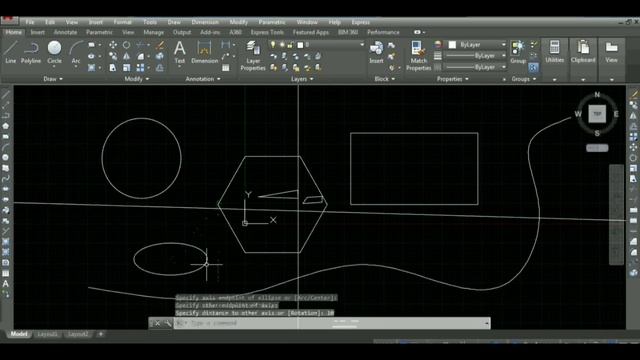The height and width of the screenshot is (360, 640).
Task: Expand the Layers panel
Action: coord(302,79)
